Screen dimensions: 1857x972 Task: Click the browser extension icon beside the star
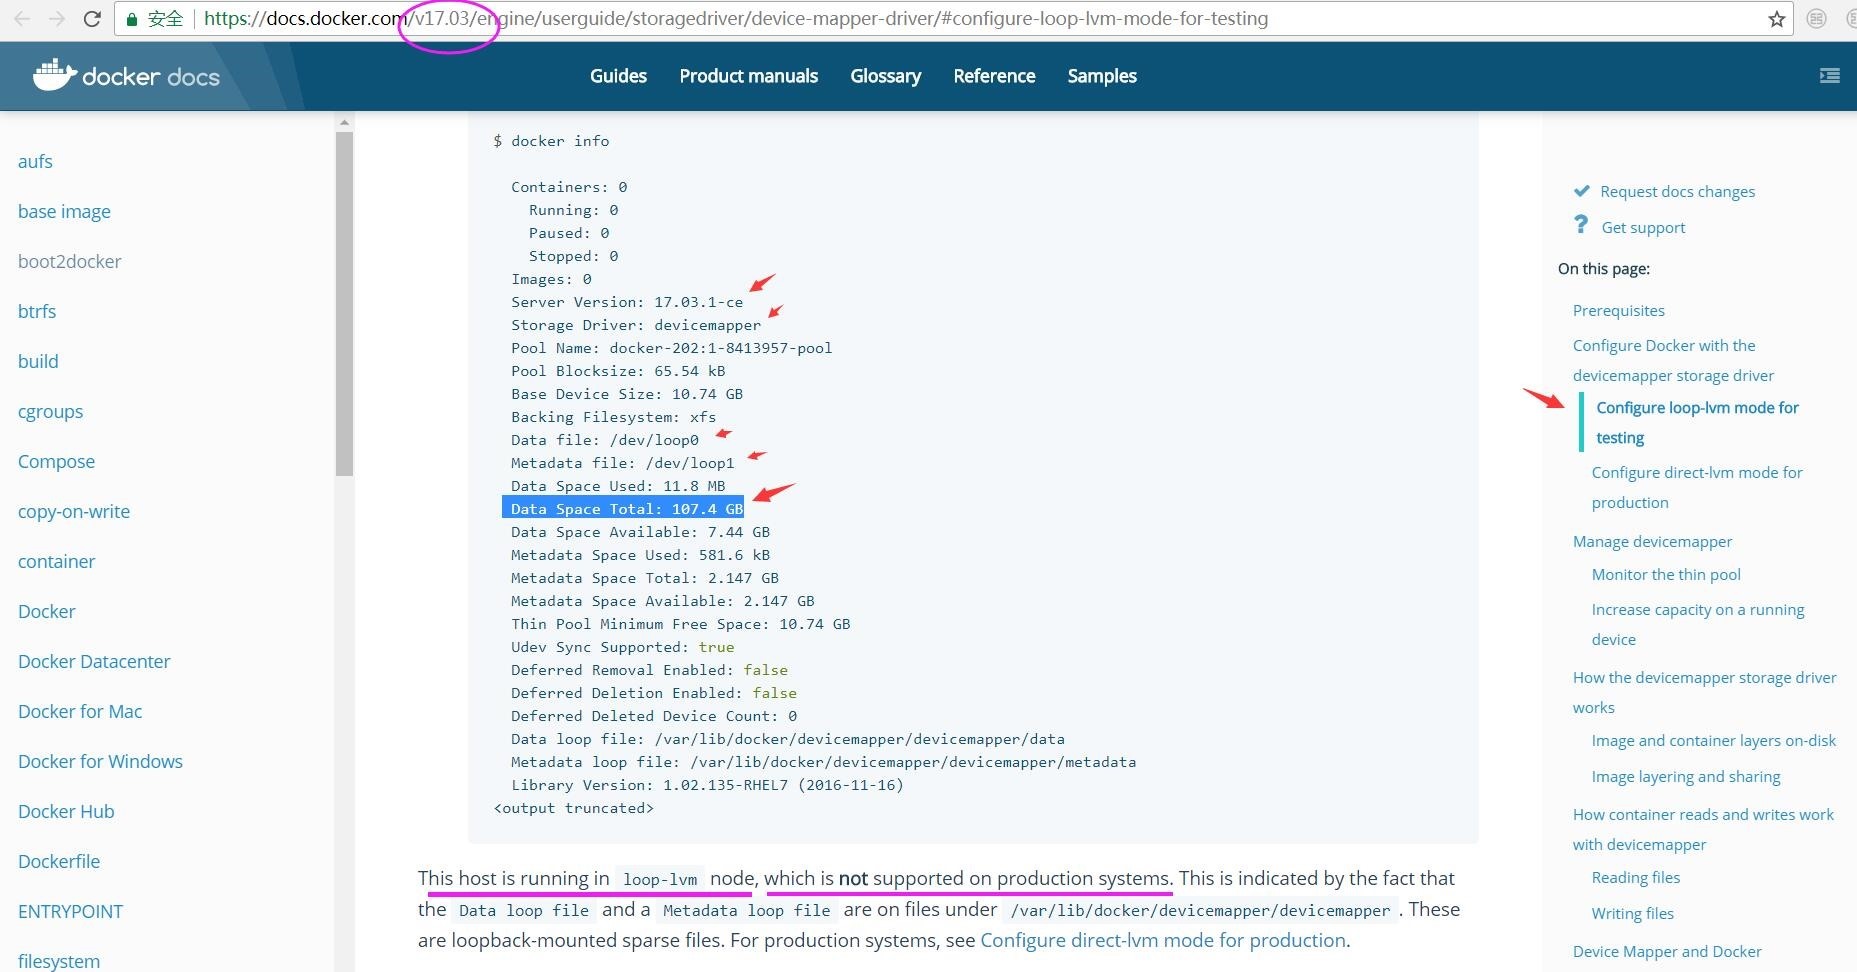tap(1817, 19)
